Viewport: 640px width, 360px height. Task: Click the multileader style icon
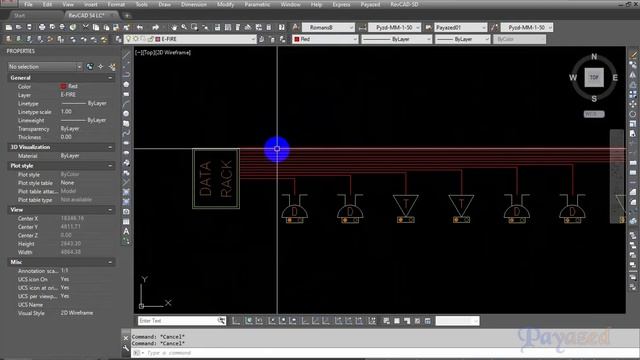click(494, 27)
